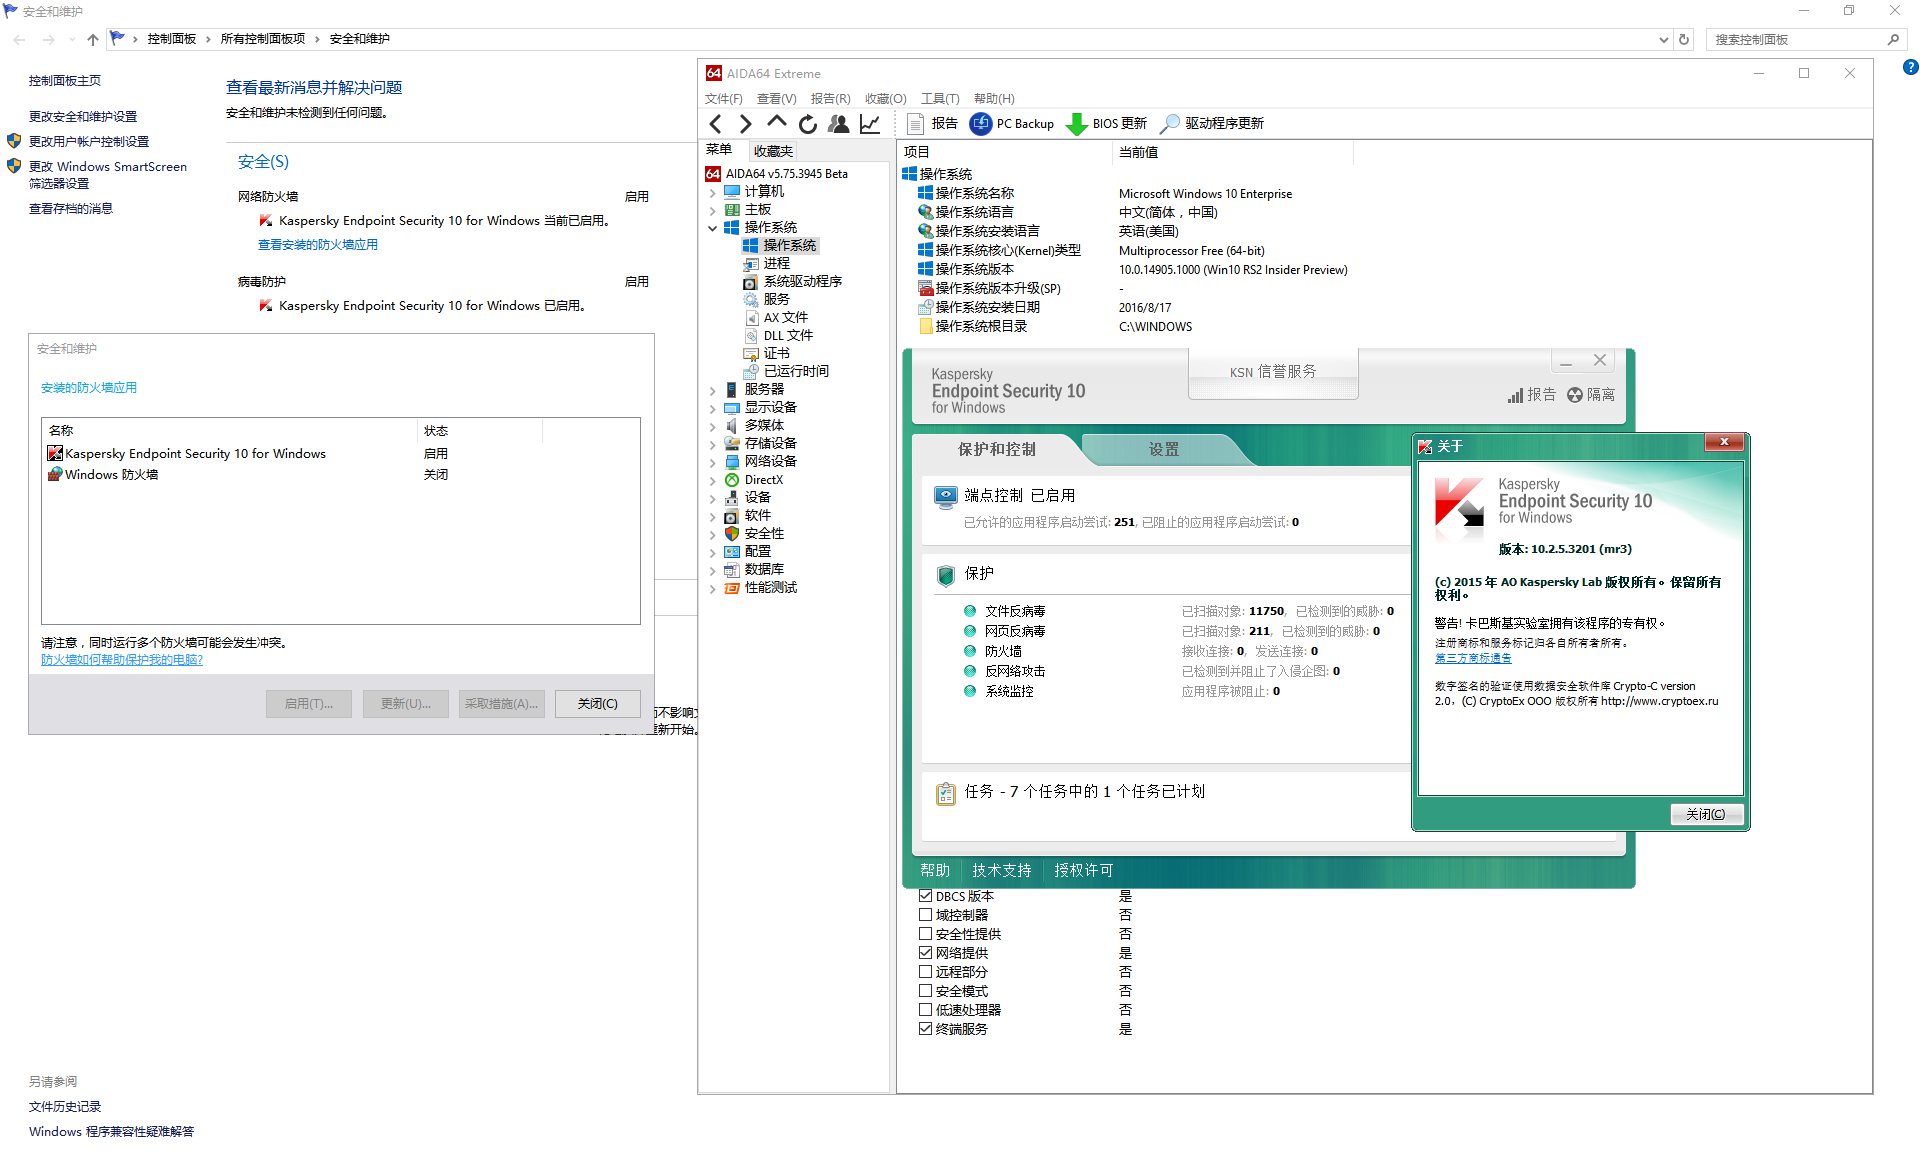Open AIDA64 文件(F) menu
Viewport: 1920px width, 1158px height.
tap(723, 99)
